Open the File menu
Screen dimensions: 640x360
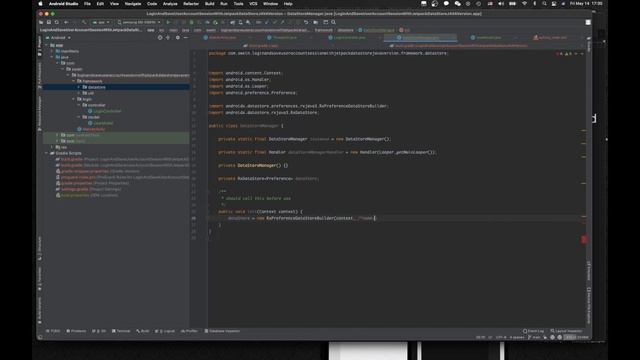pyautogui.click(x=87, y=4)
